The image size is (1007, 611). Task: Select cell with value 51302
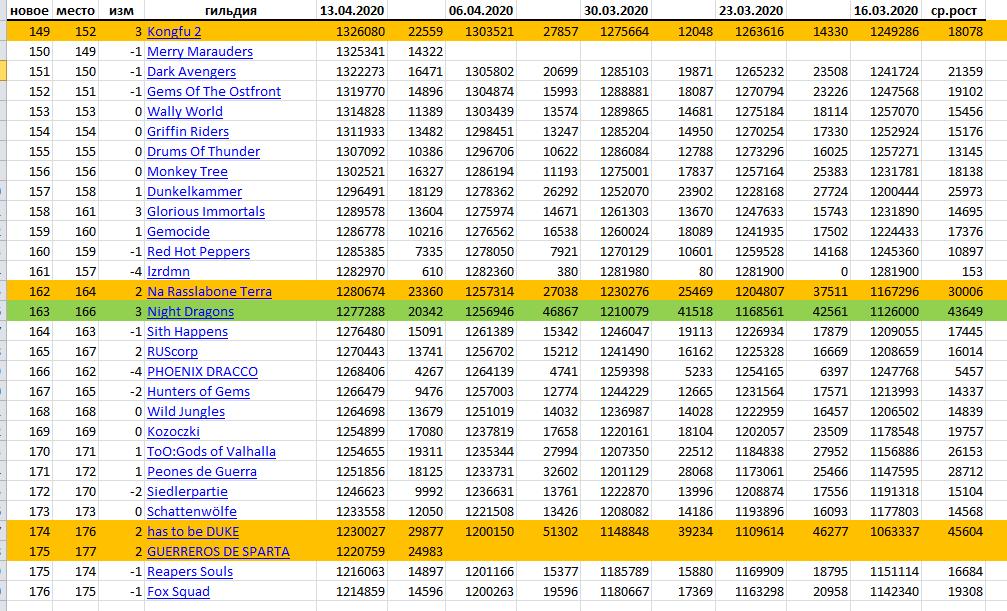(x=548, y=531)
